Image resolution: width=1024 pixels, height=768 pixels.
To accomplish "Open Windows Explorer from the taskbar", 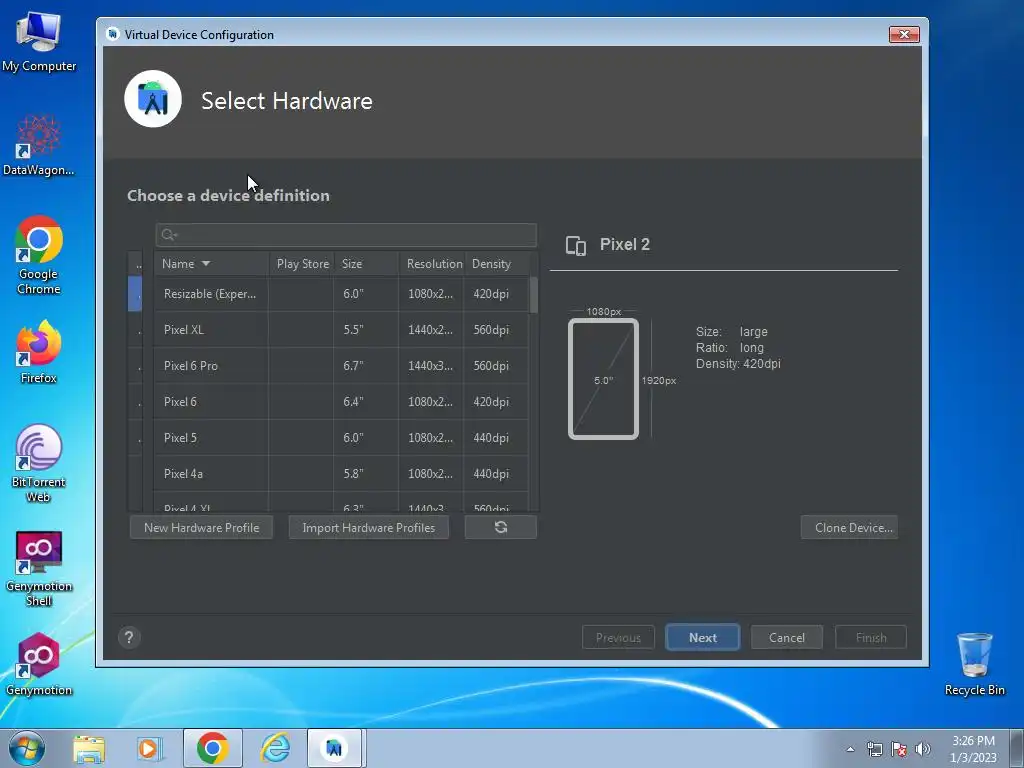I will pos(89,748).
